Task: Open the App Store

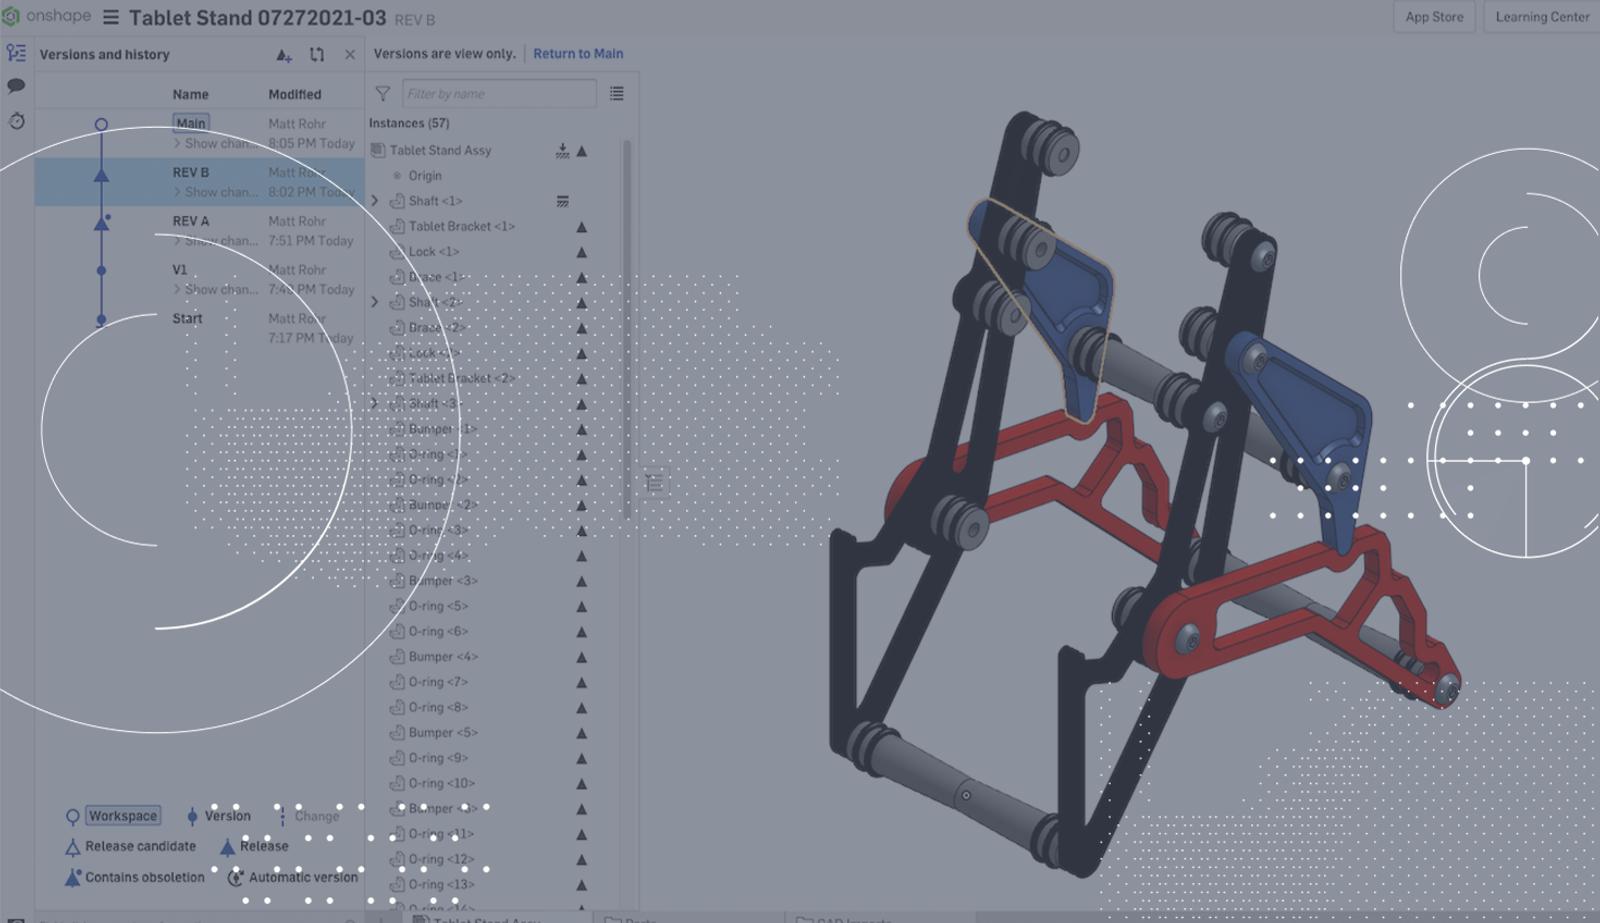Action: click(1434, 17)
